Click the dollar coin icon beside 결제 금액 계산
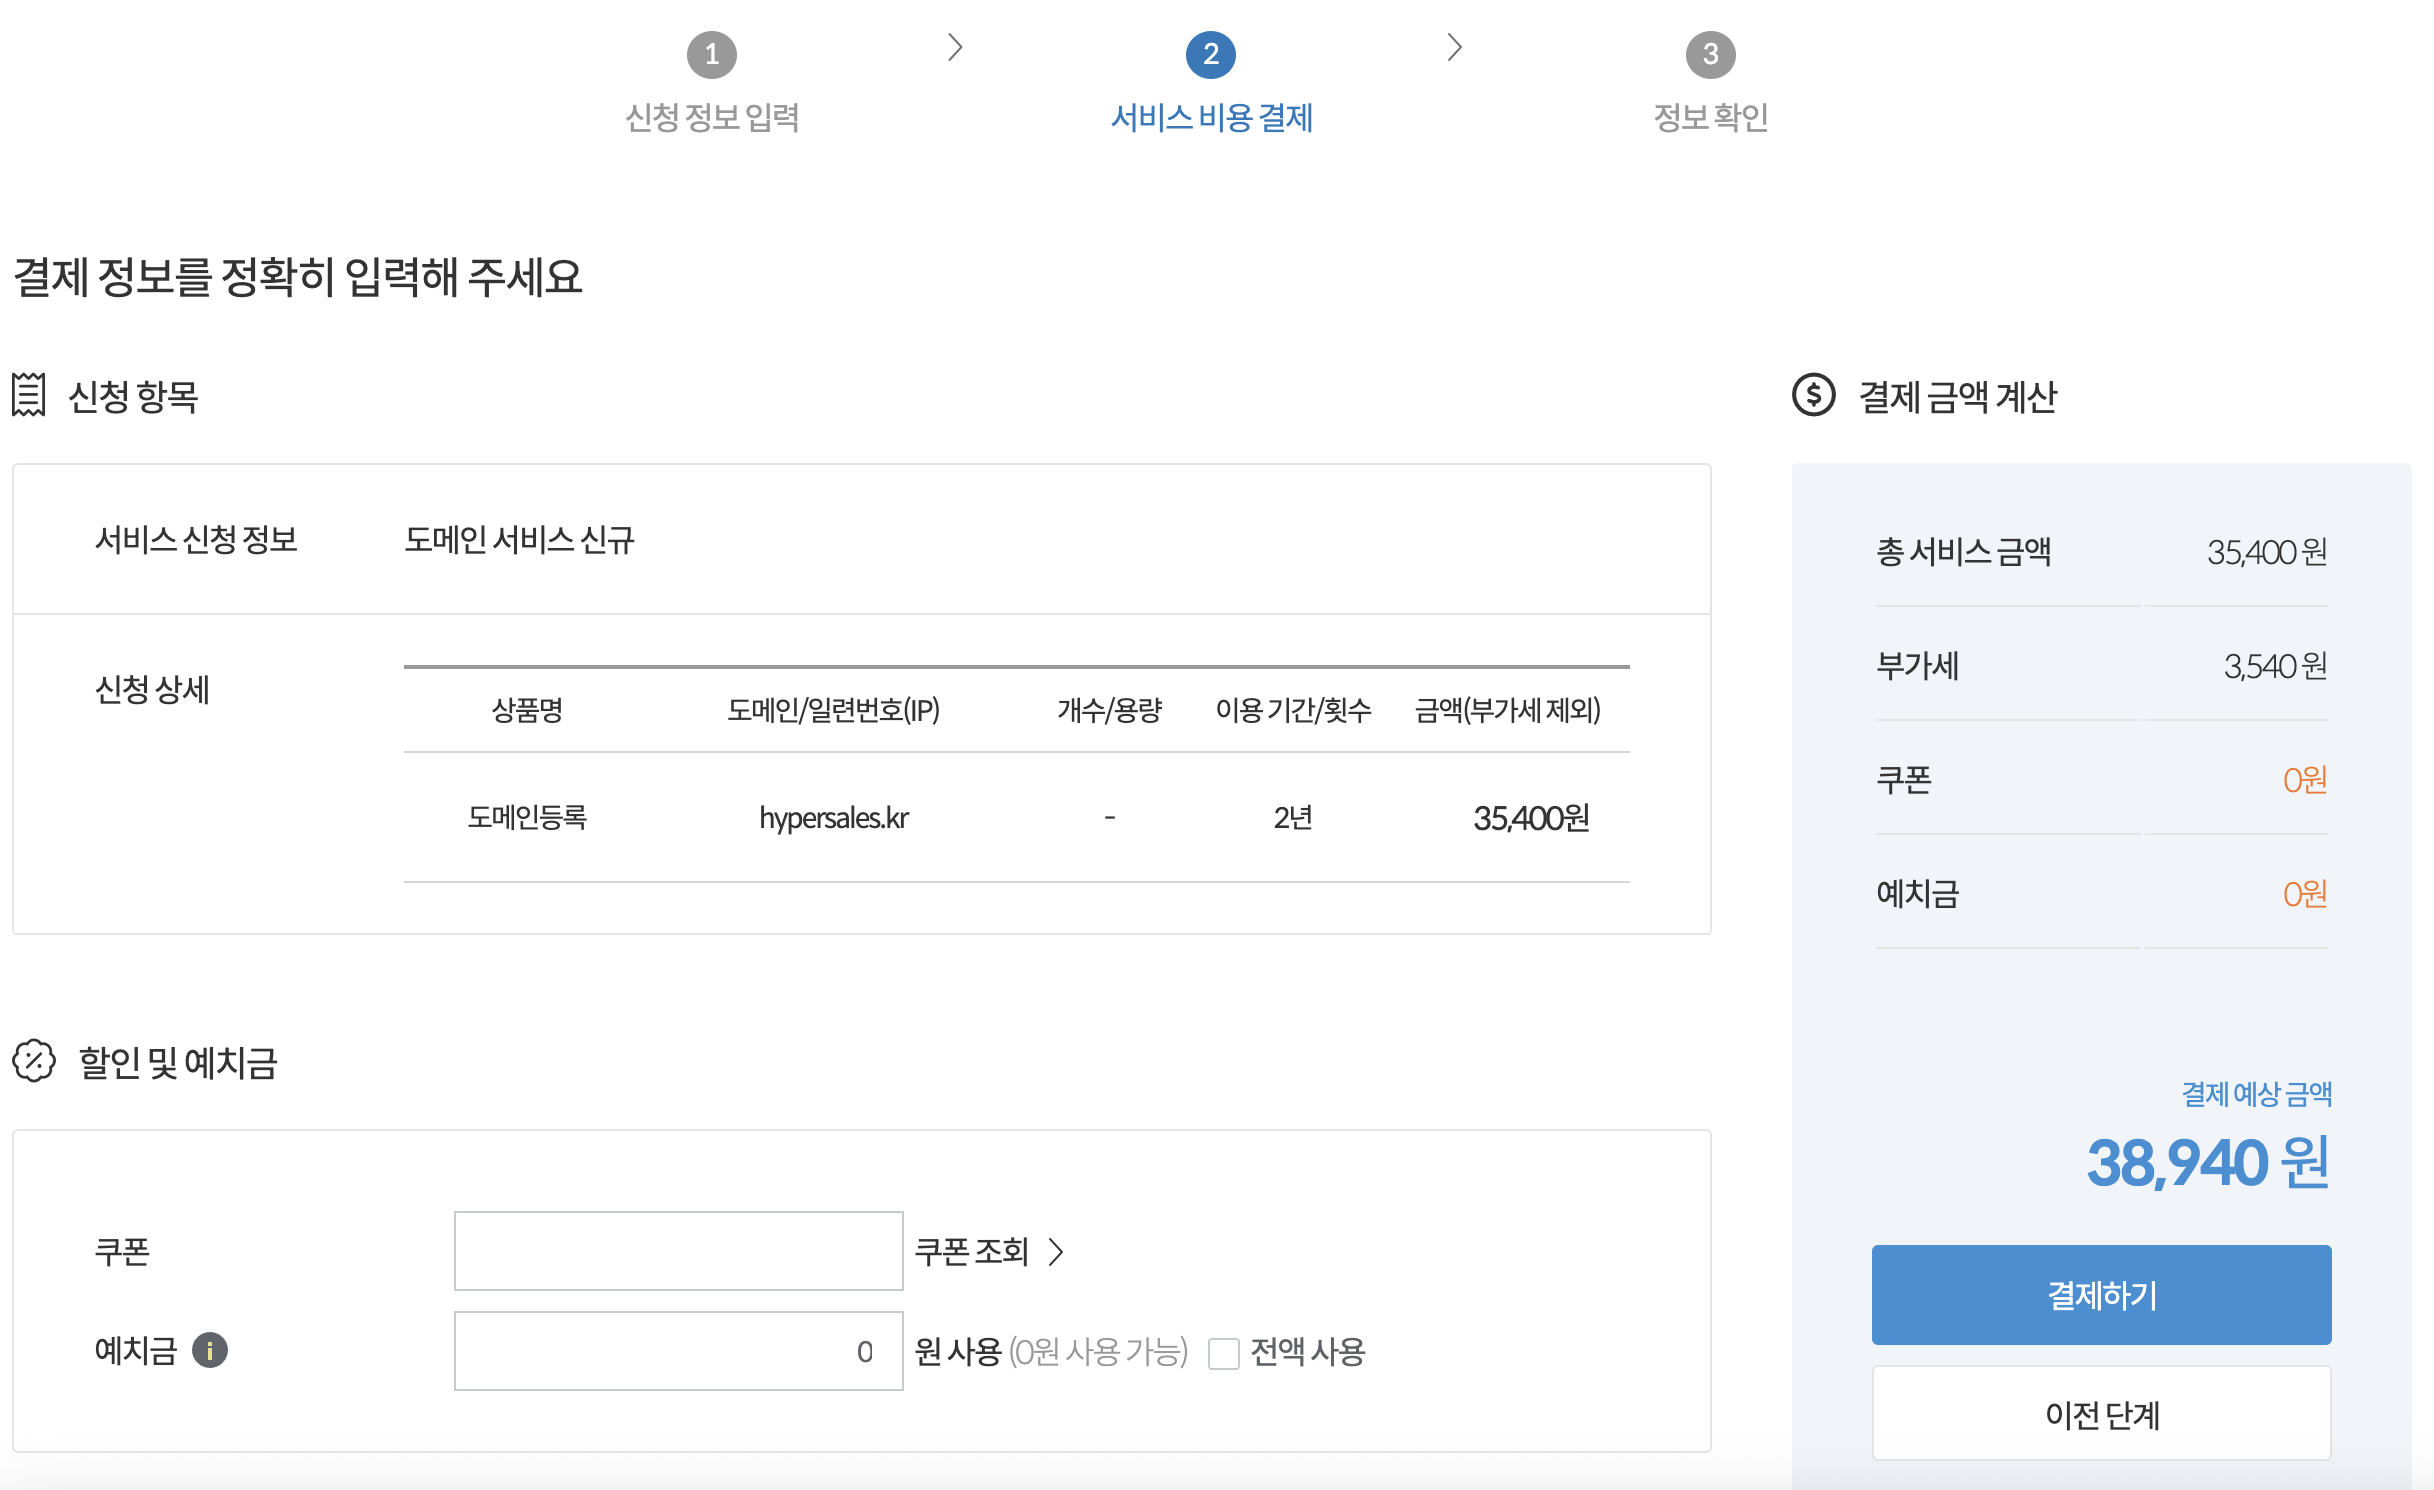The image size is (2434, 1490). point(1813,395)
